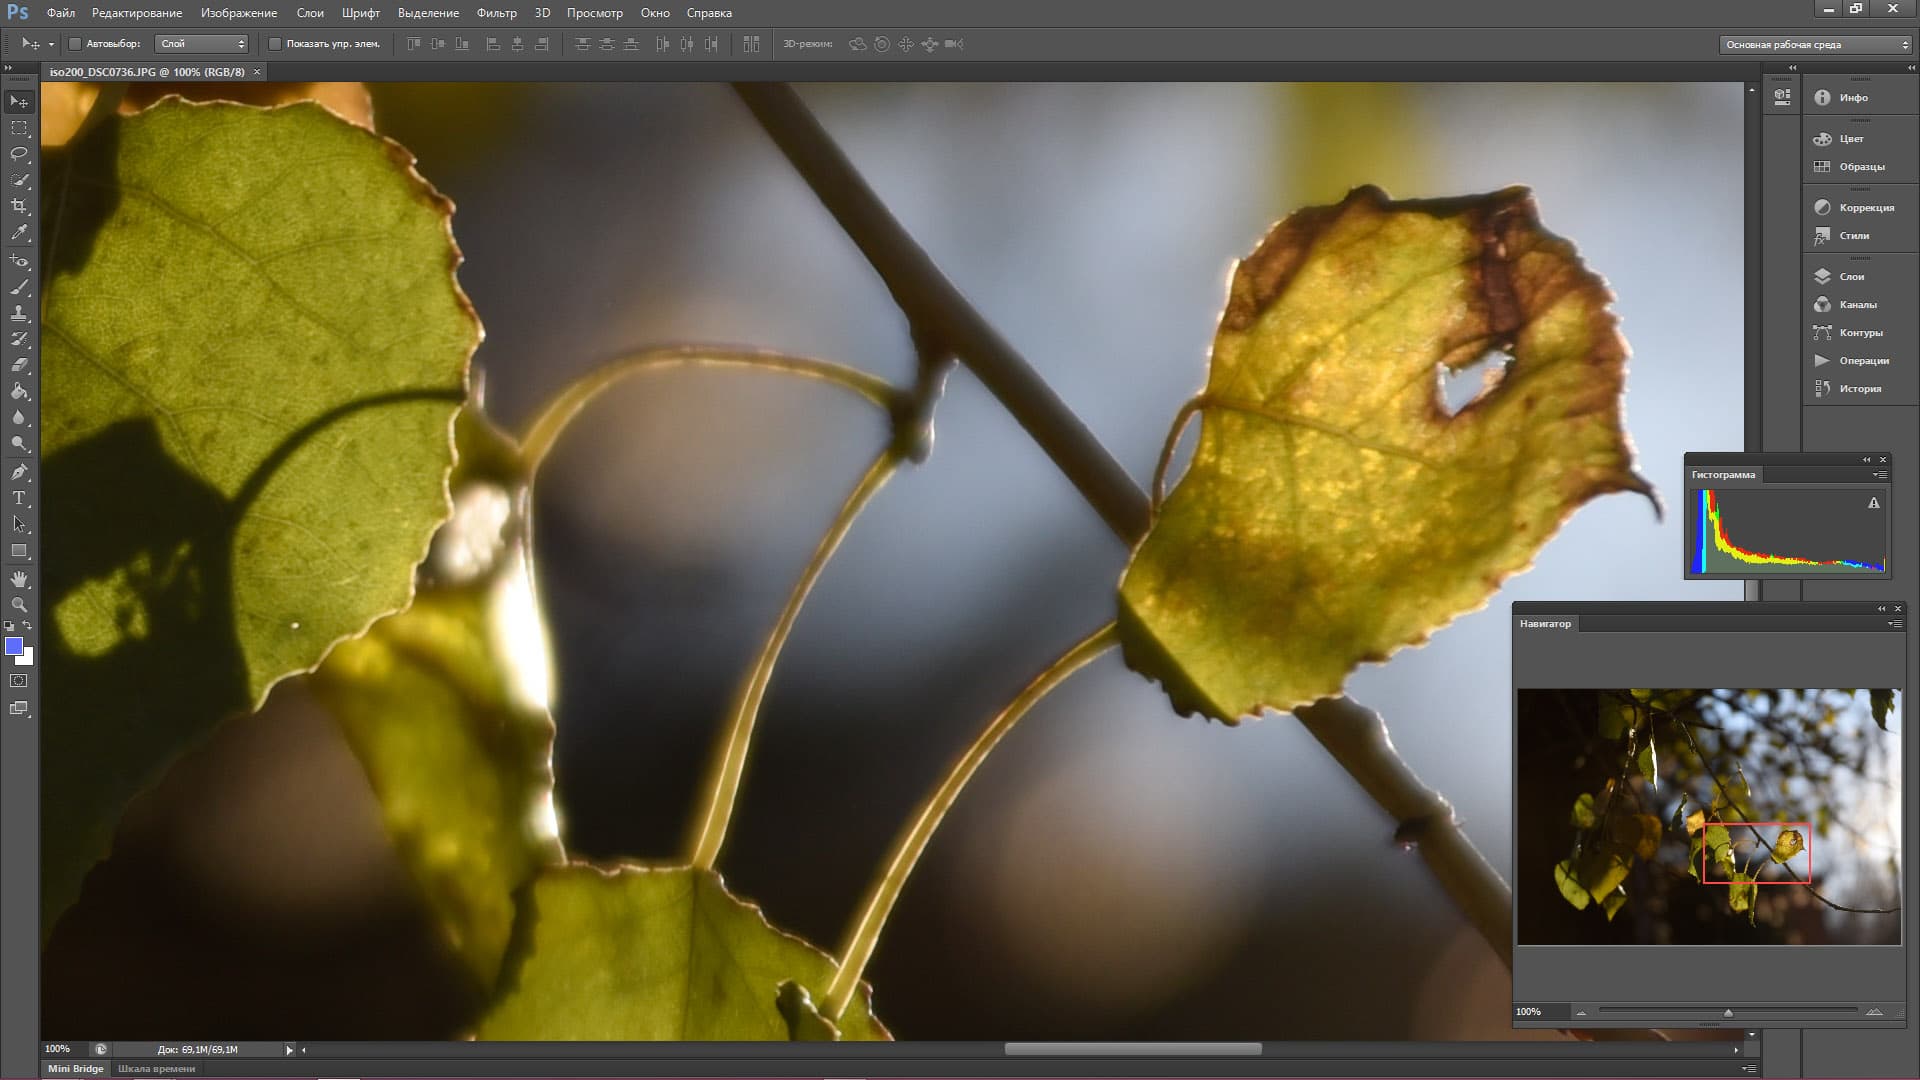
Task: Select the Zoom tool
Action: (x=19, y=605)
